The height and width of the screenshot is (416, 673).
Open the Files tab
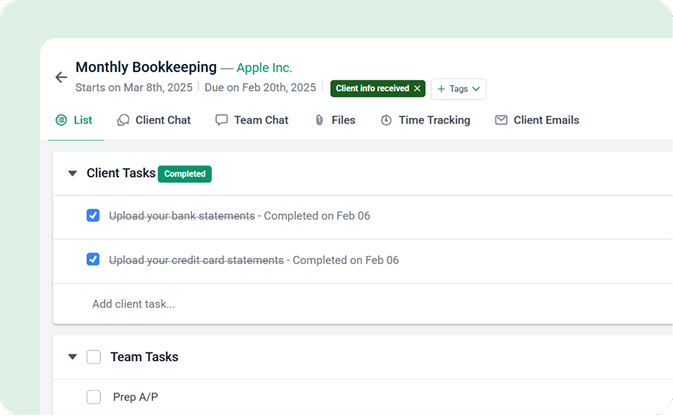pos(335,120)
